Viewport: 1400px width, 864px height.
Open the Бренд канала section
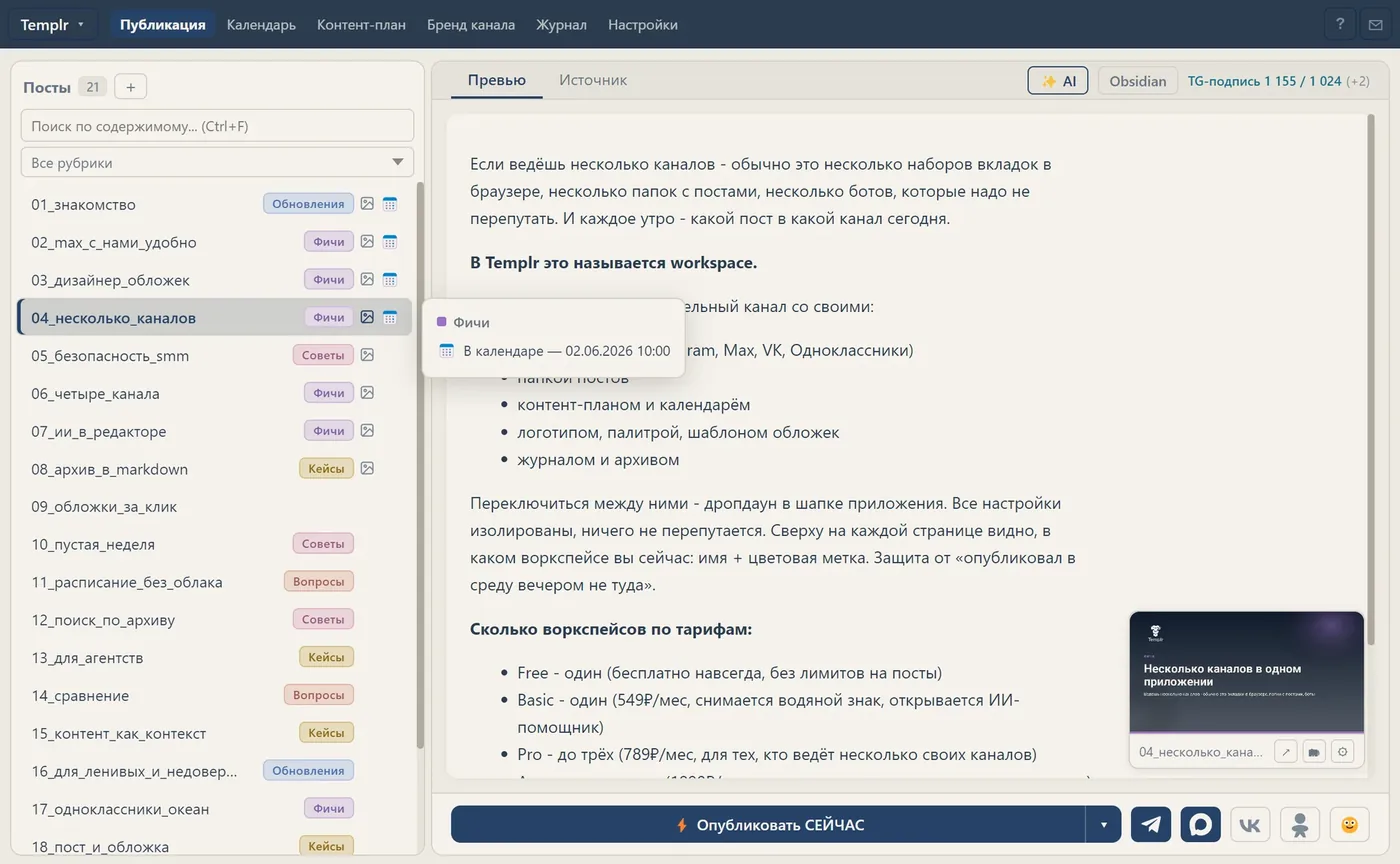tap(471, 24)
